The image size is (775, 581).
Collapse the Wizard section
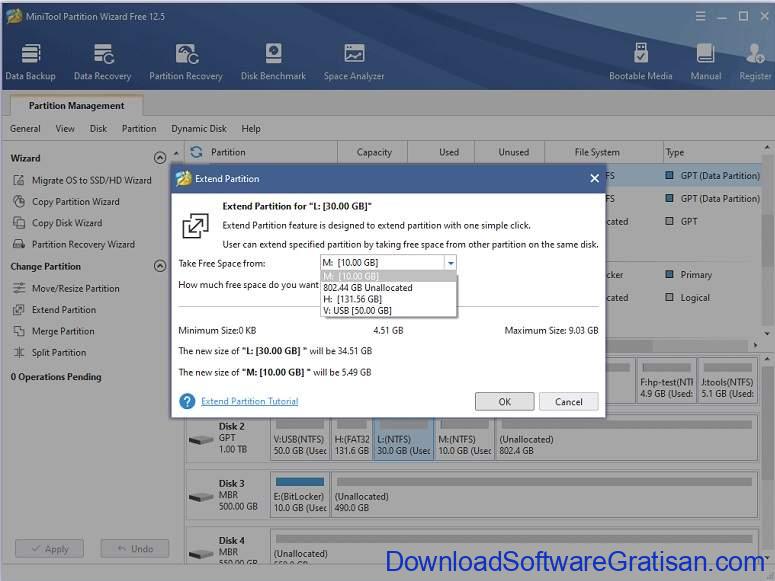point(159,158)
